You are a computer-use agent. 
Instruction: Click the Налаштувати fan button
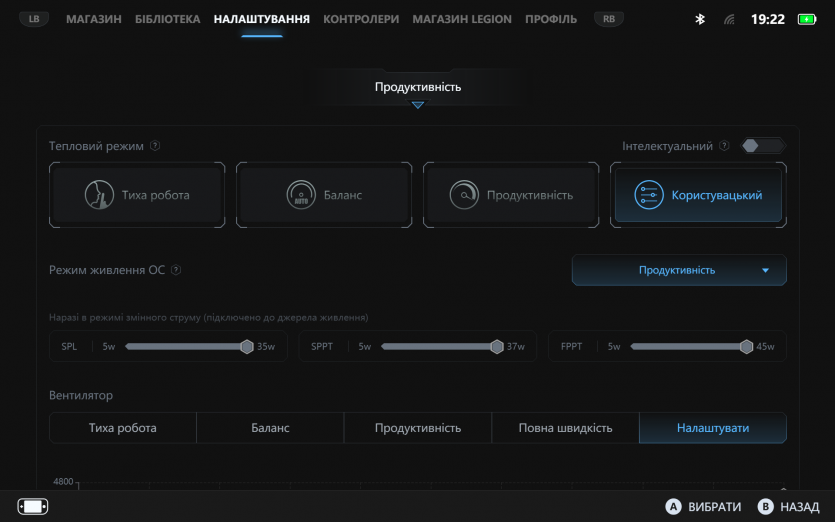point(713,428)
